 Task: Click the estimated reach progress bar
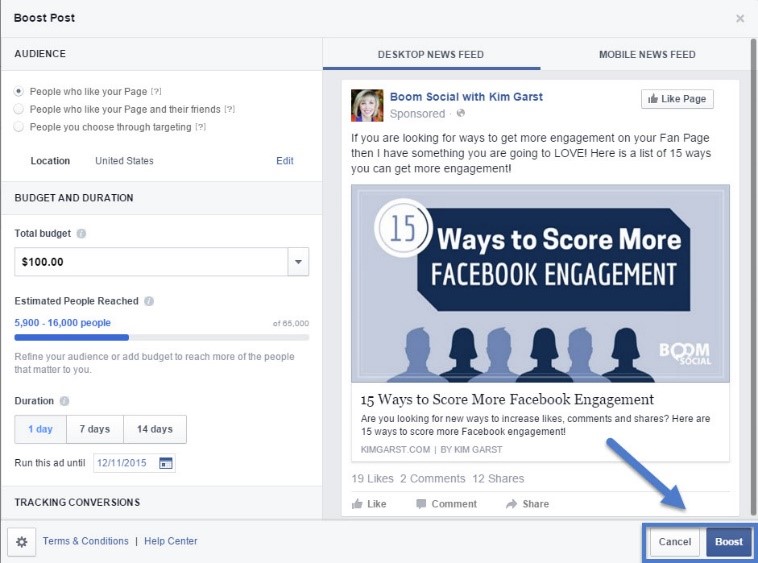[x=161, y=337]
